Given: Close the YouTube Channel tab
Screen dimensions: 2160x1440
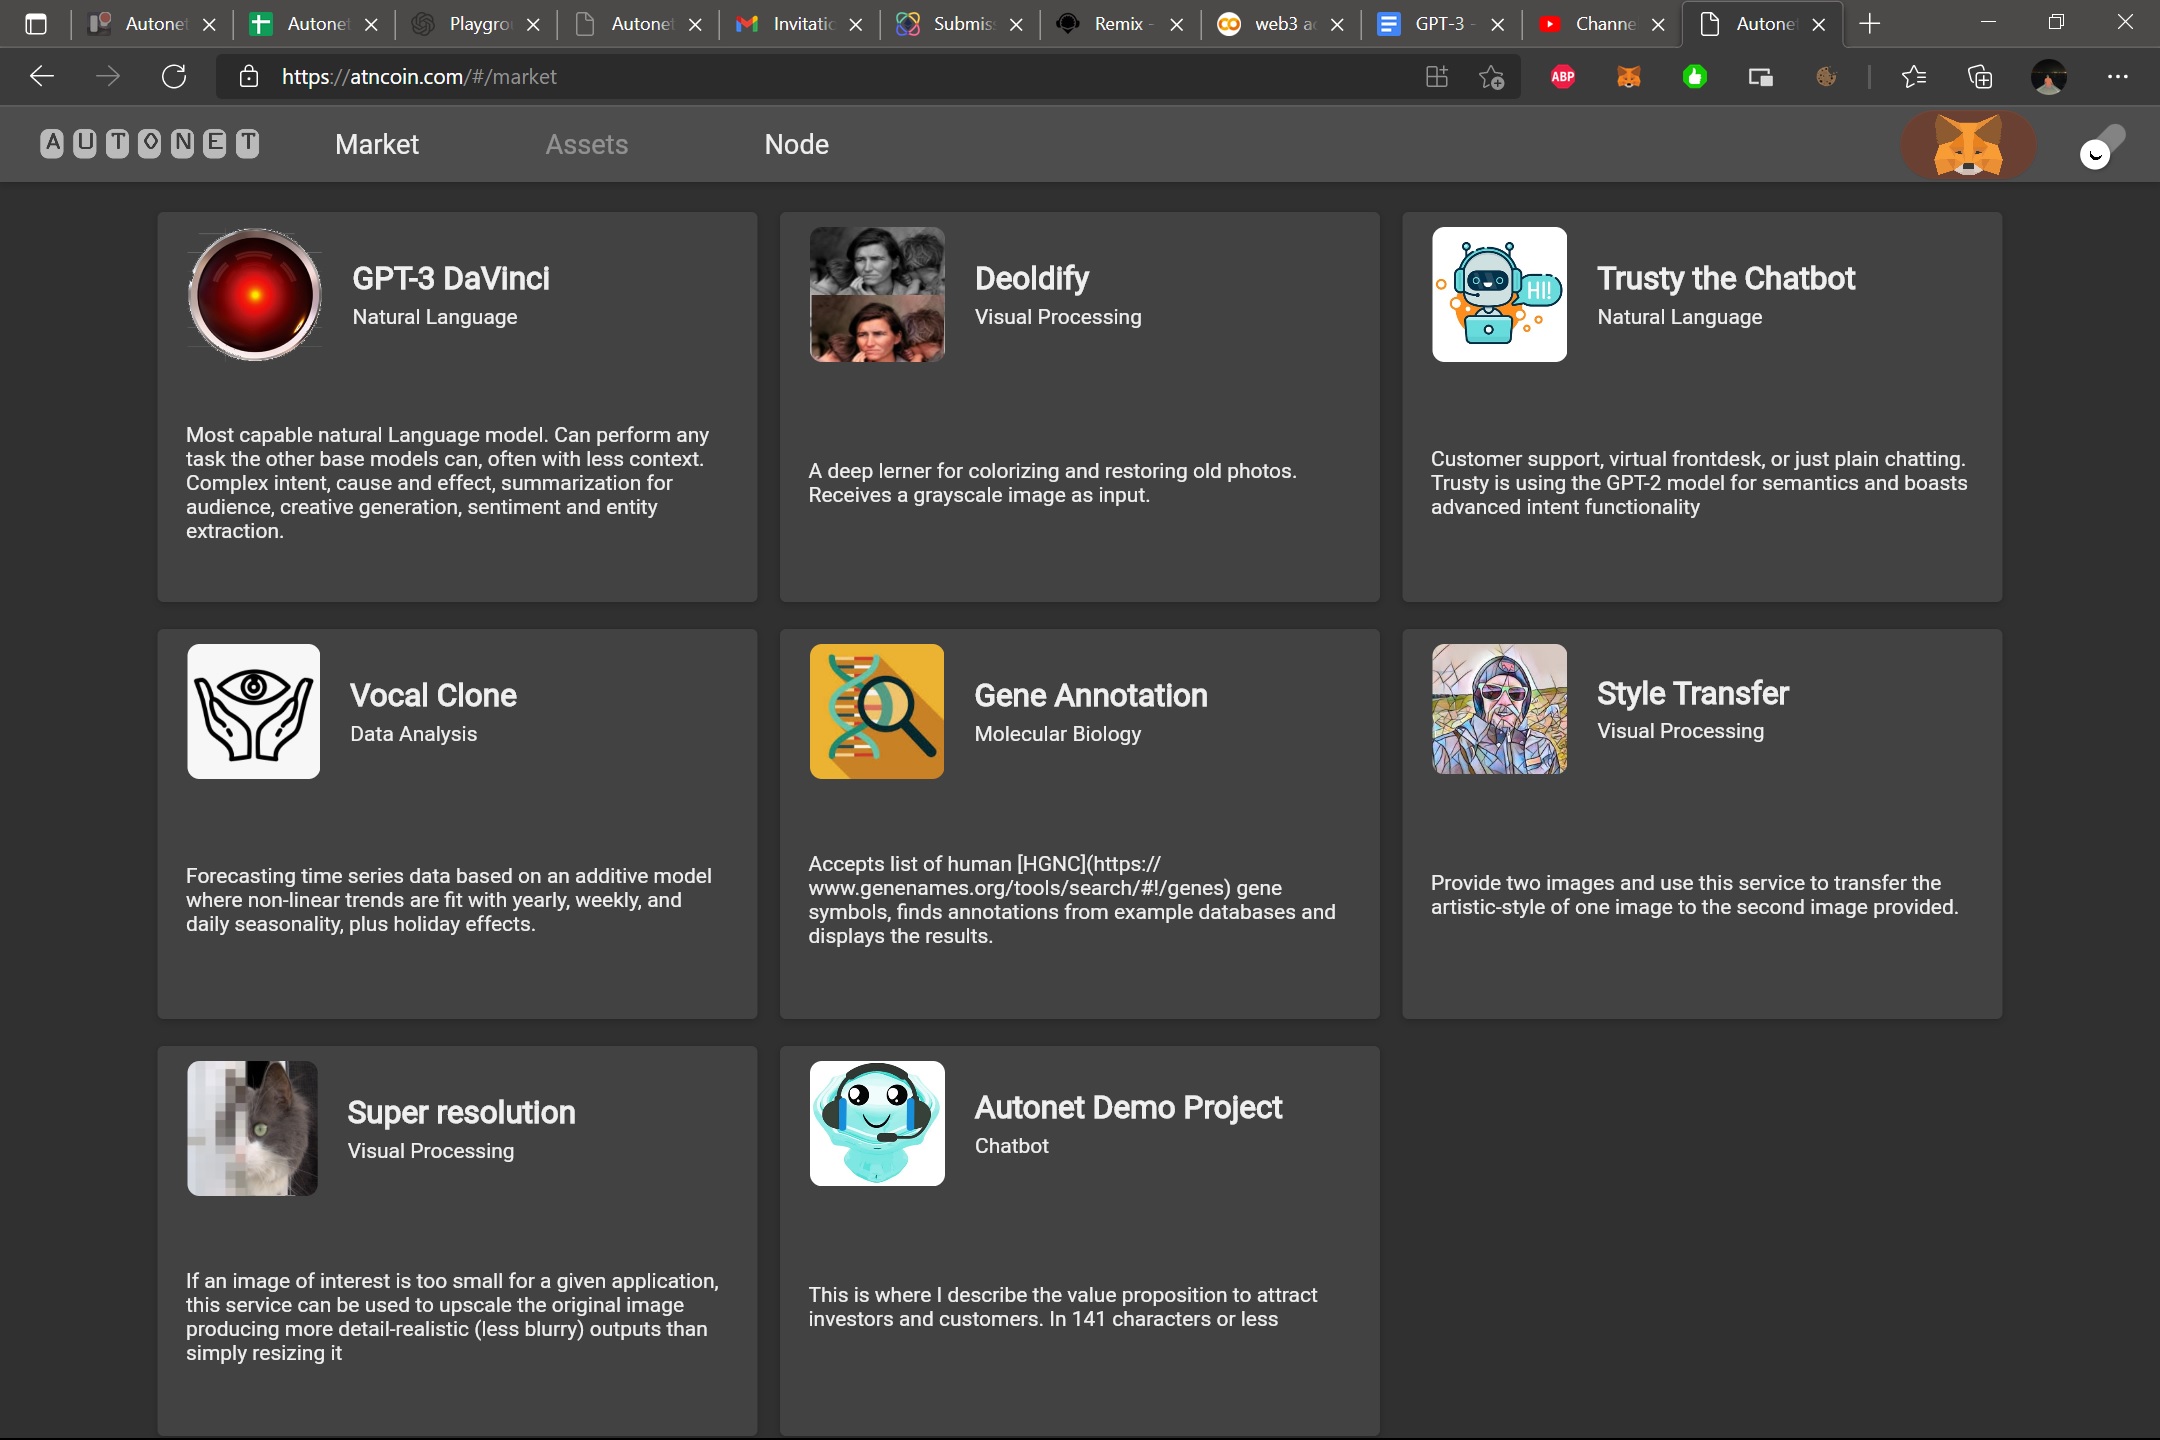Looking at the screenshot, I should tap(1659, 24).
